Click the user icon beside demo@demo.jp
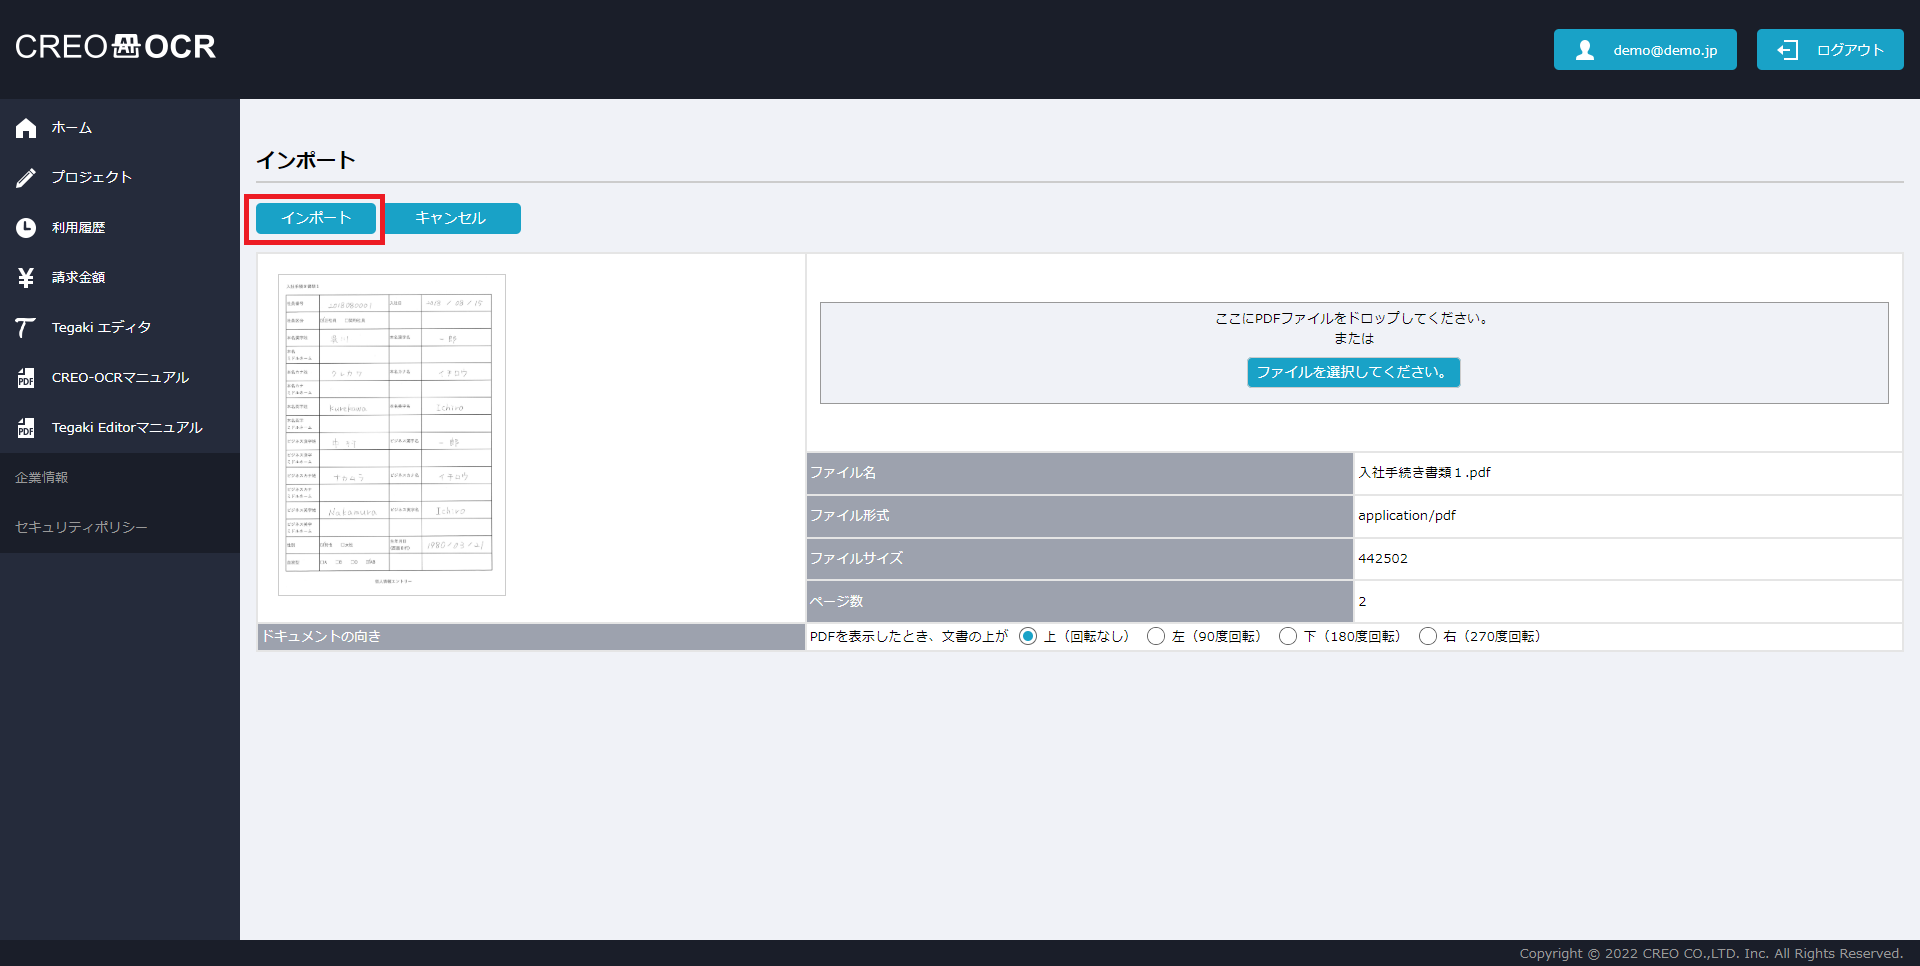Screen dimensions: 1920x966 [x=1585, y=50]
